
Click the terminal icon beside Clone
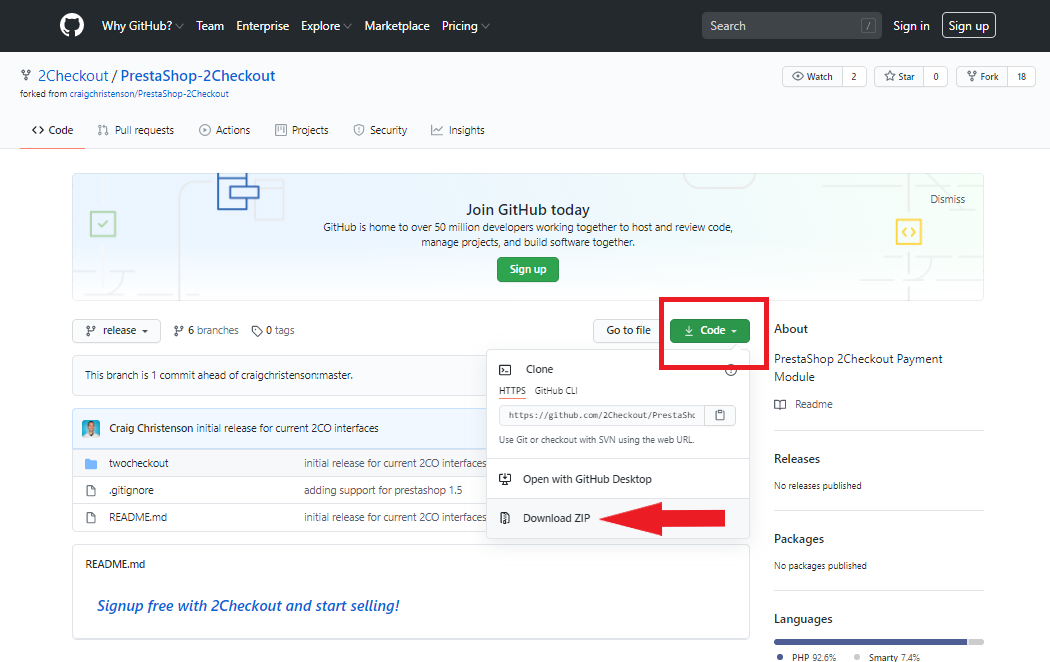[x=506, y=369]
